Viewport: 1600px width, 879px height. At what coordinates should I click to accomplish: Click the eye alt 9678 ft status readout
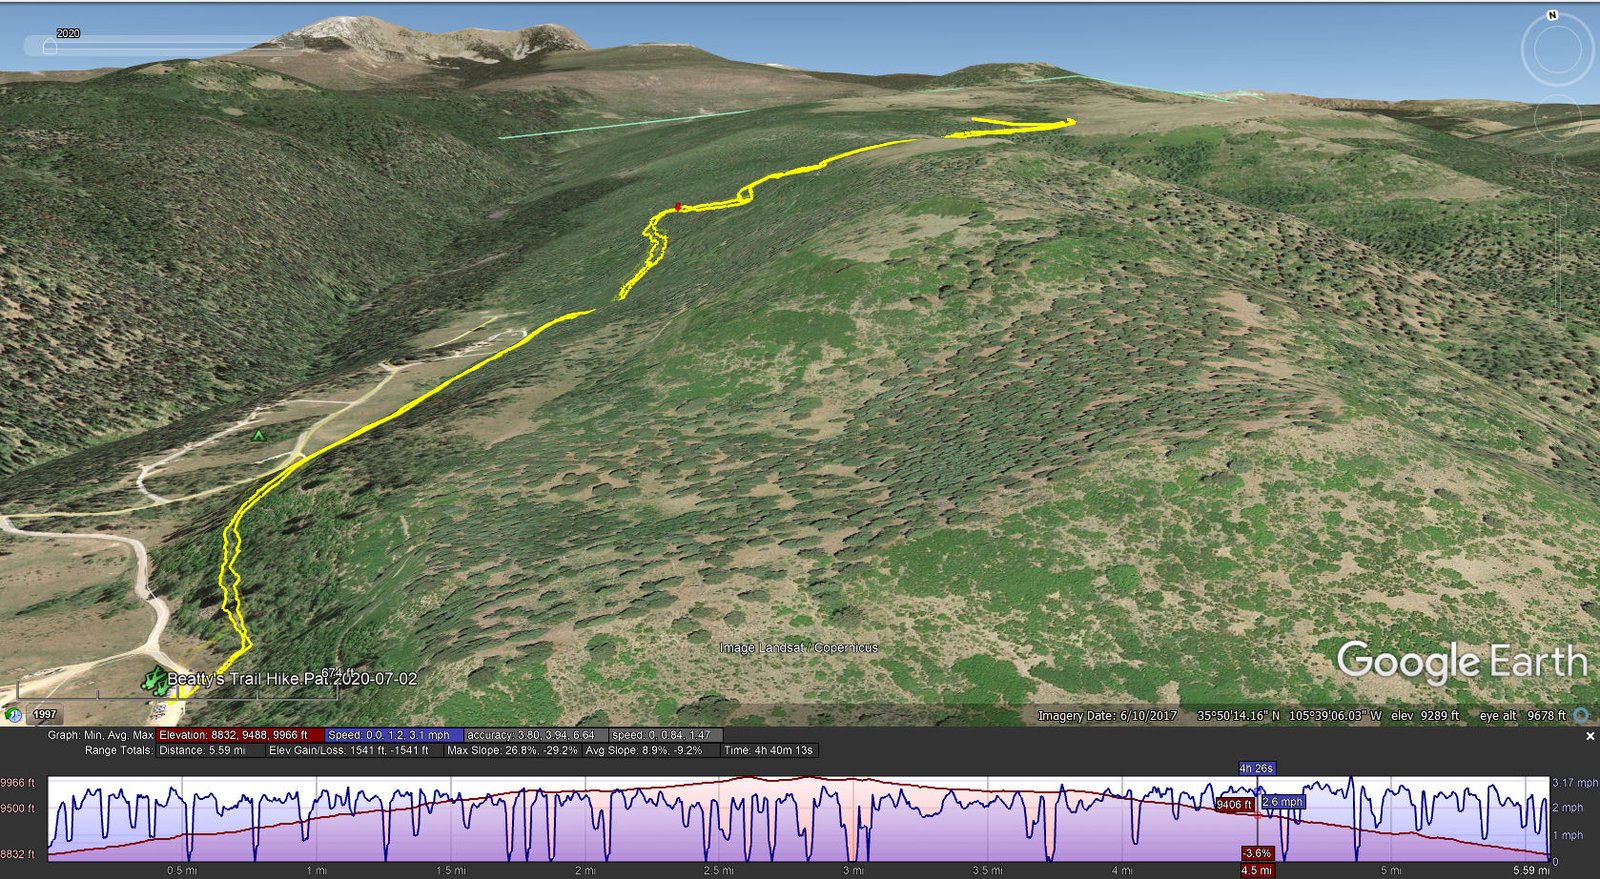click(1523, 716)
